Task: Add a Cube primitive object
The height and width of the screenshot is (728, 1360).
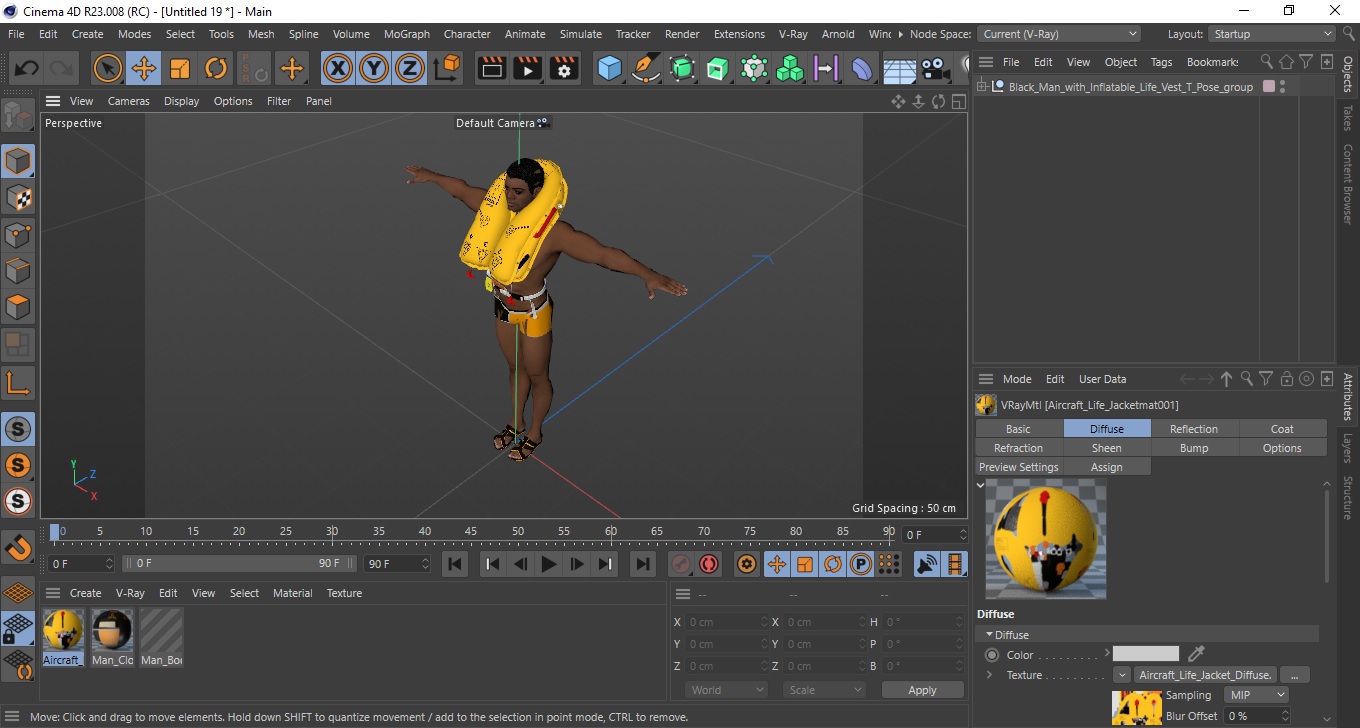Action: pyautogui.click(x=610, y=69)
